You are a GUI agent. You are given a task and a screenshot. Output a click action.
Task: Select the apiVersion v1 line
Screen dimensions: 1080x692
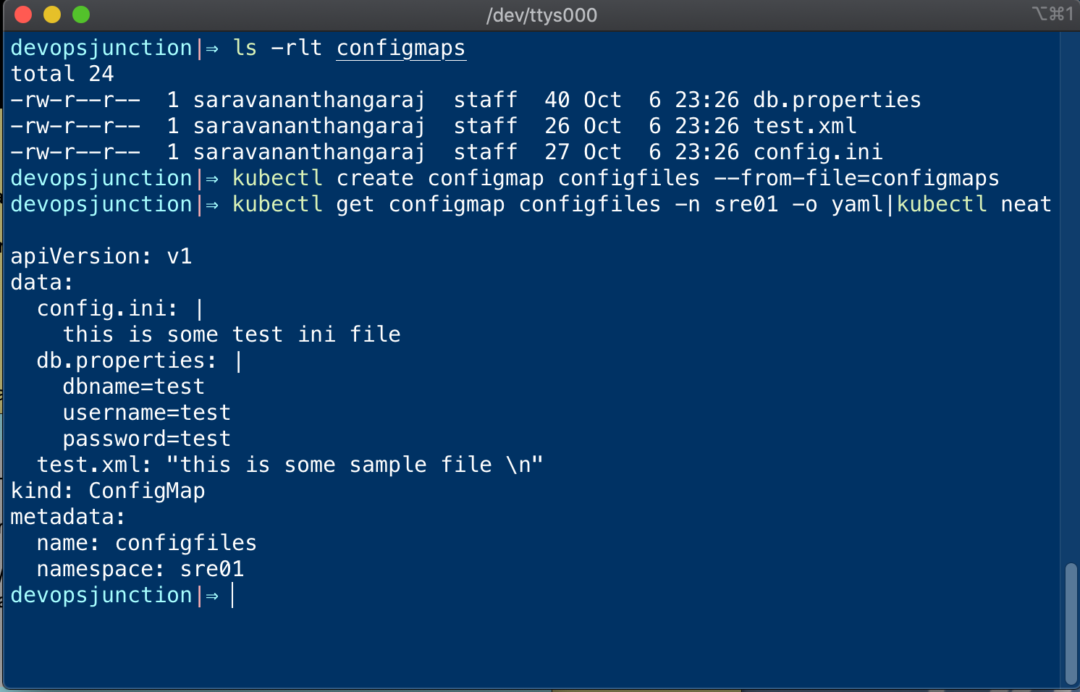point(100,255)
